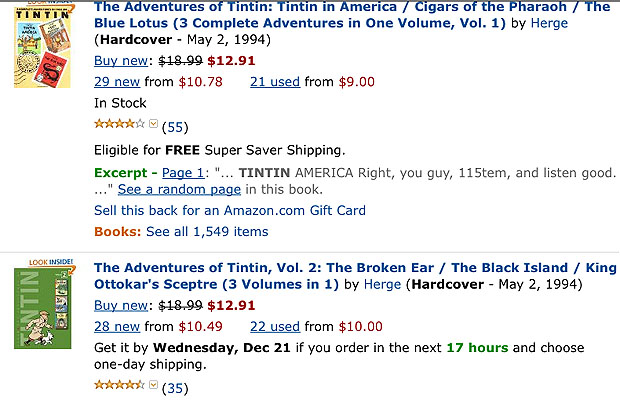
Task: Open excerpt Page 1 link
Action: pos(183,173)
